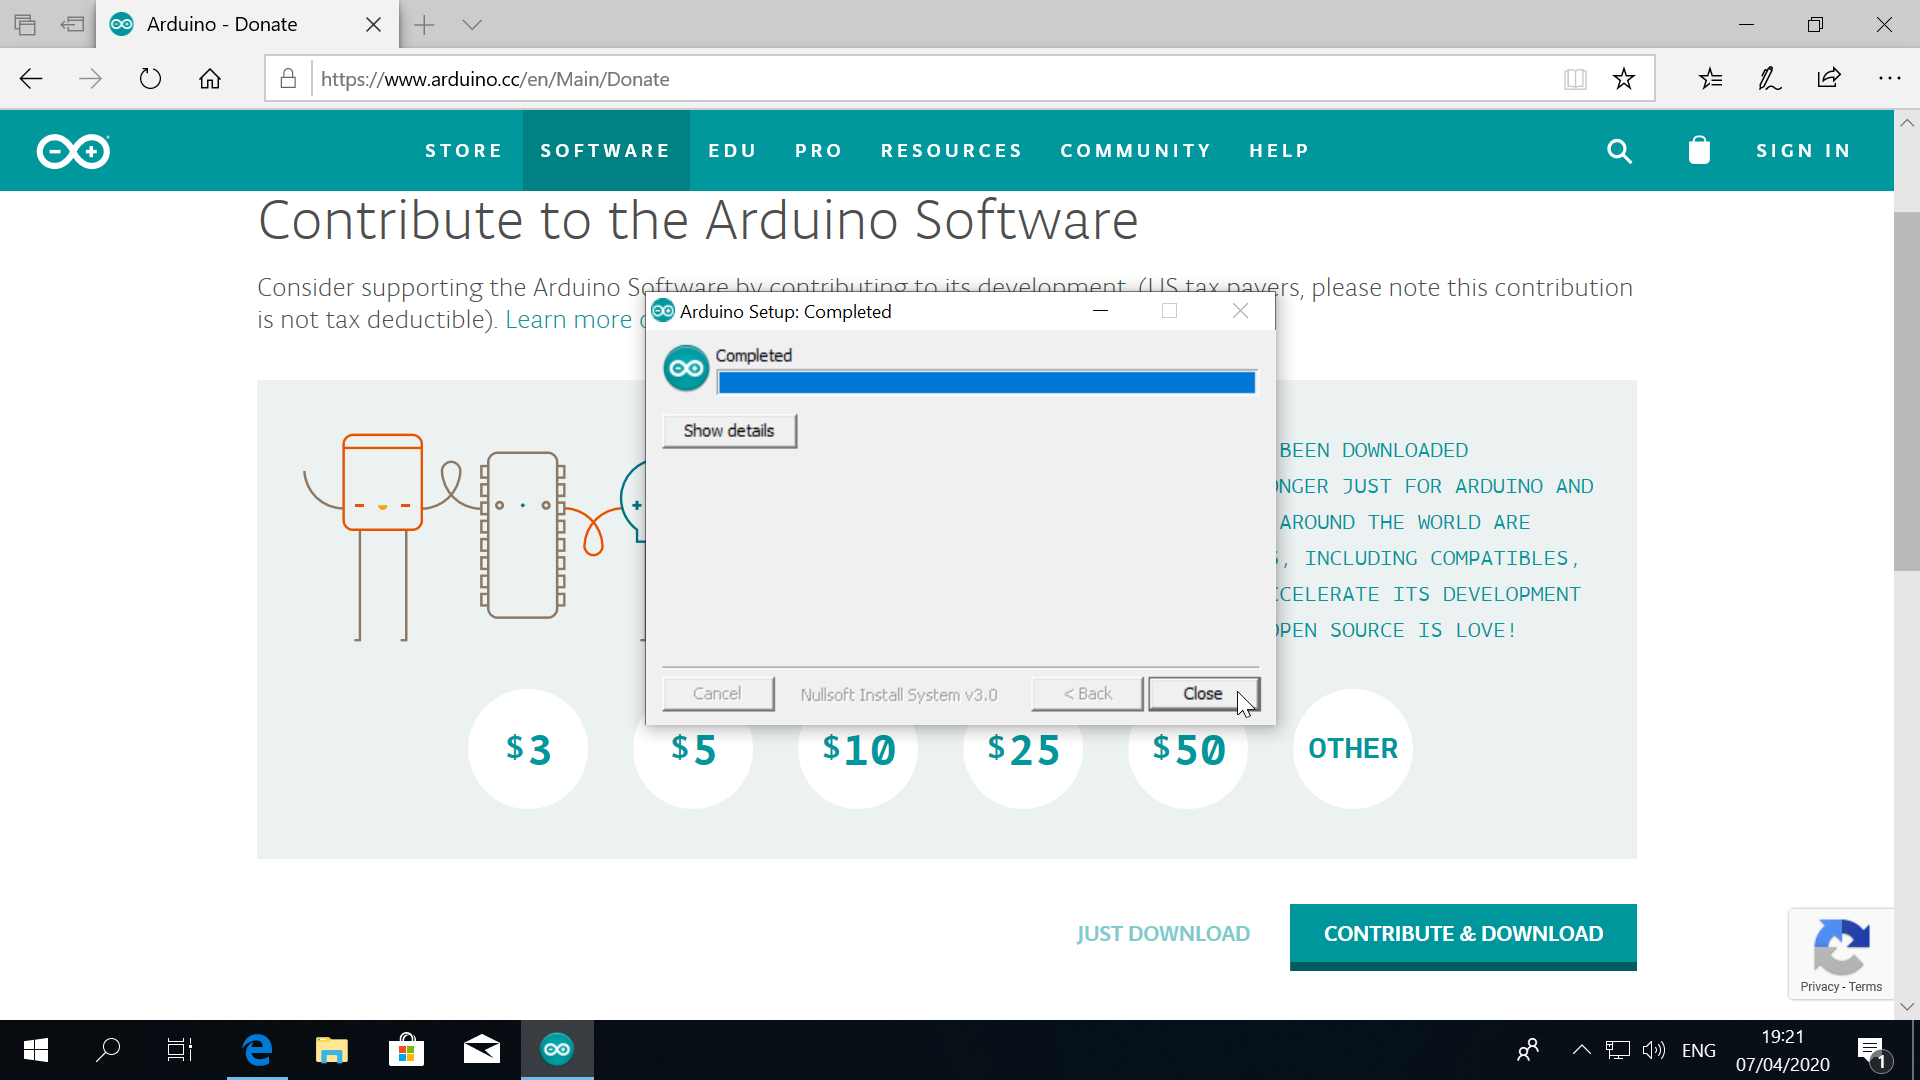This screenshot has height=1080, width=1920.
Task: Open the Action Center notifications icon
Action: point(1871,1050)
